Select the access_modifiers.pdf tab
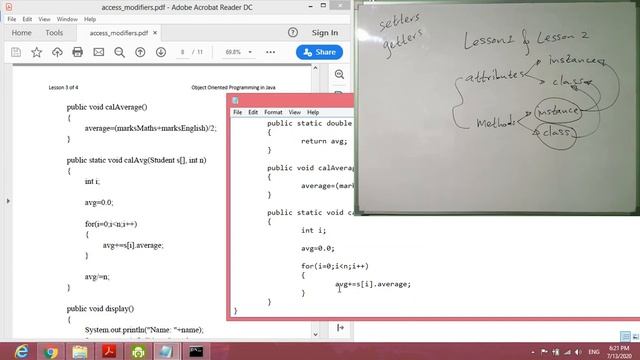This screenshot has width=640, height=360. pos(118,33)
